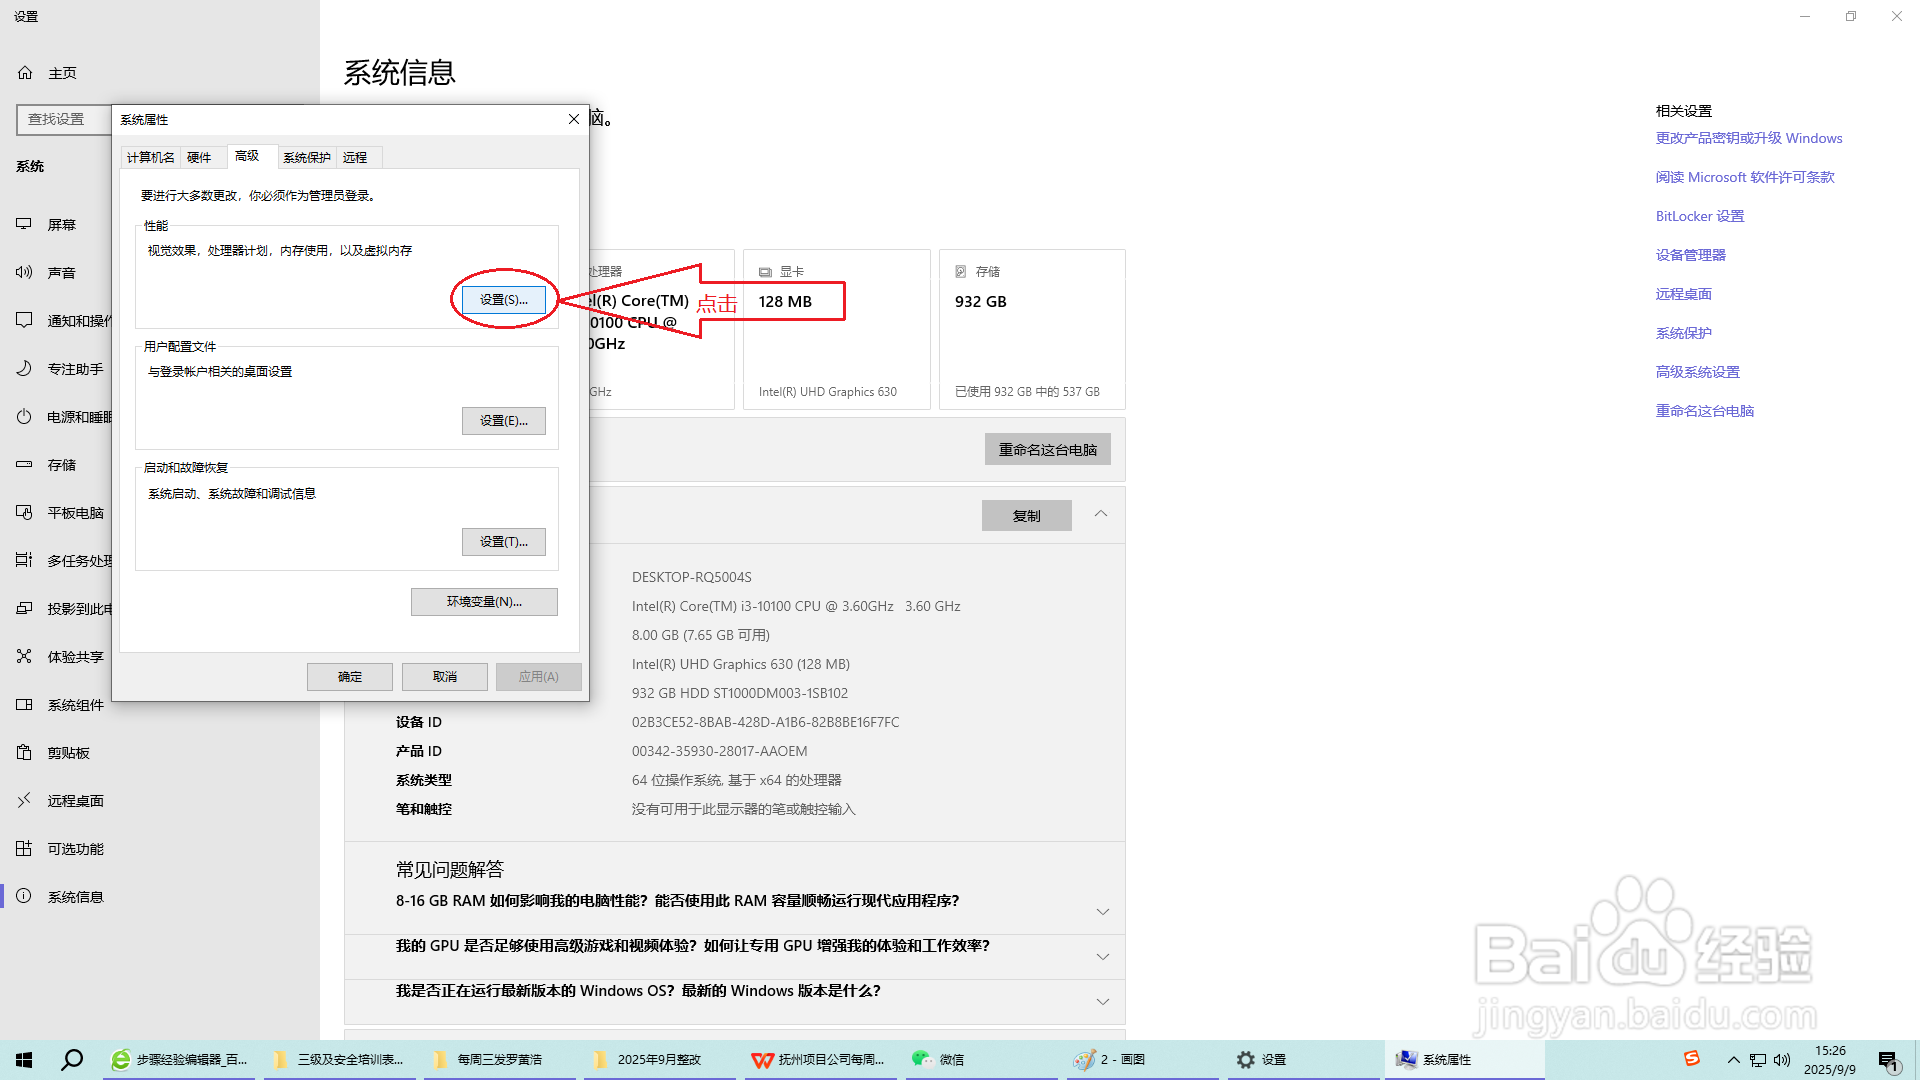The height and width of the screenshot is (1080, 1920).
Task: Switch to the 系统保护 tab
Action: pos(306,157)
